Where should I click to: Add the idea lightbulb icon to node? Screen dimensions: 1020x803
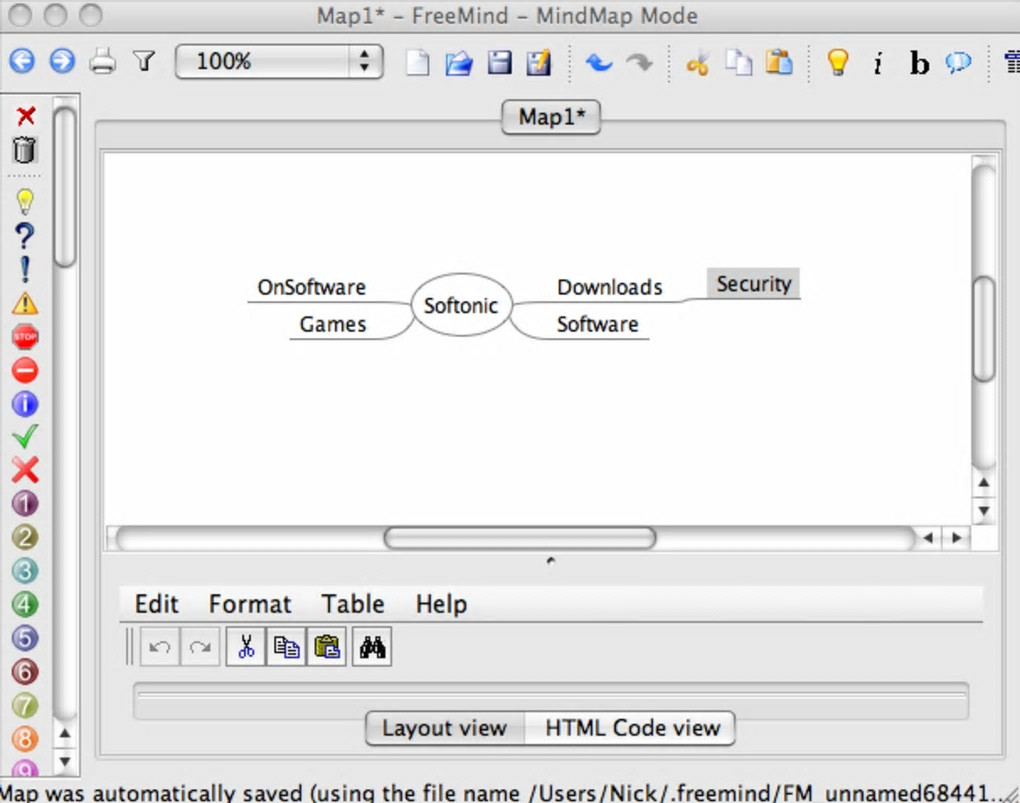[x=25, y=202]
